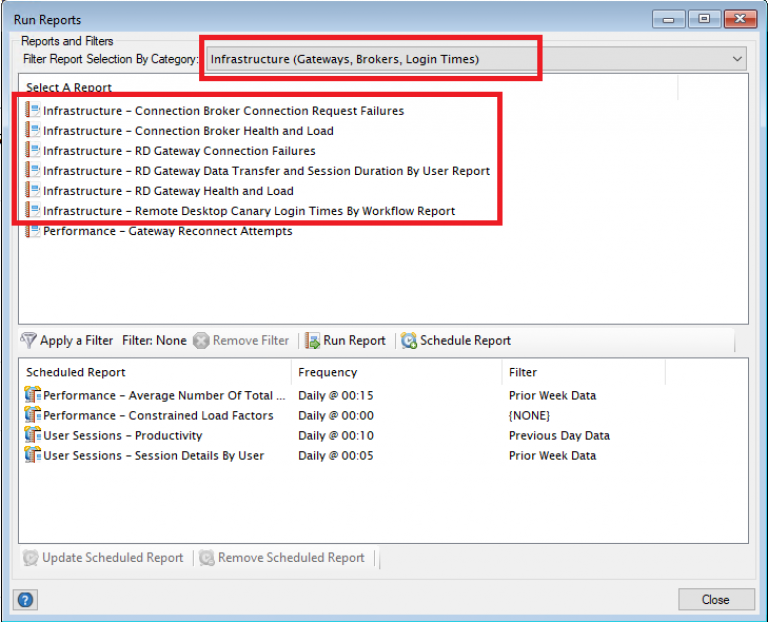Click the dropdown arrow of category filter
This screenshot has height=622, width=768.
(x=737, y=59)
